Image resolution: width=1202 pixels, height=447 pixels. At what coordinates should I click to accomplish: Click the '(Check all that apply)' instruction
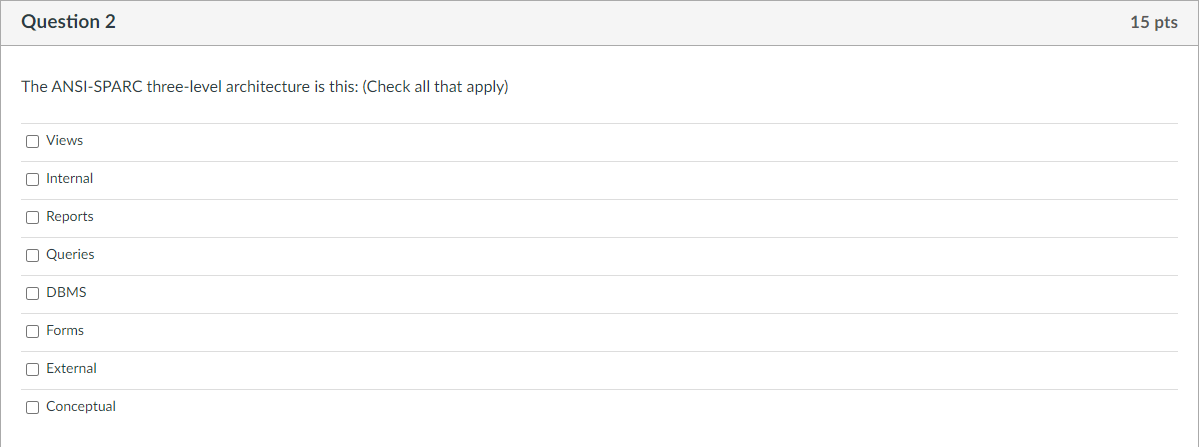click(x=436, y=88)
